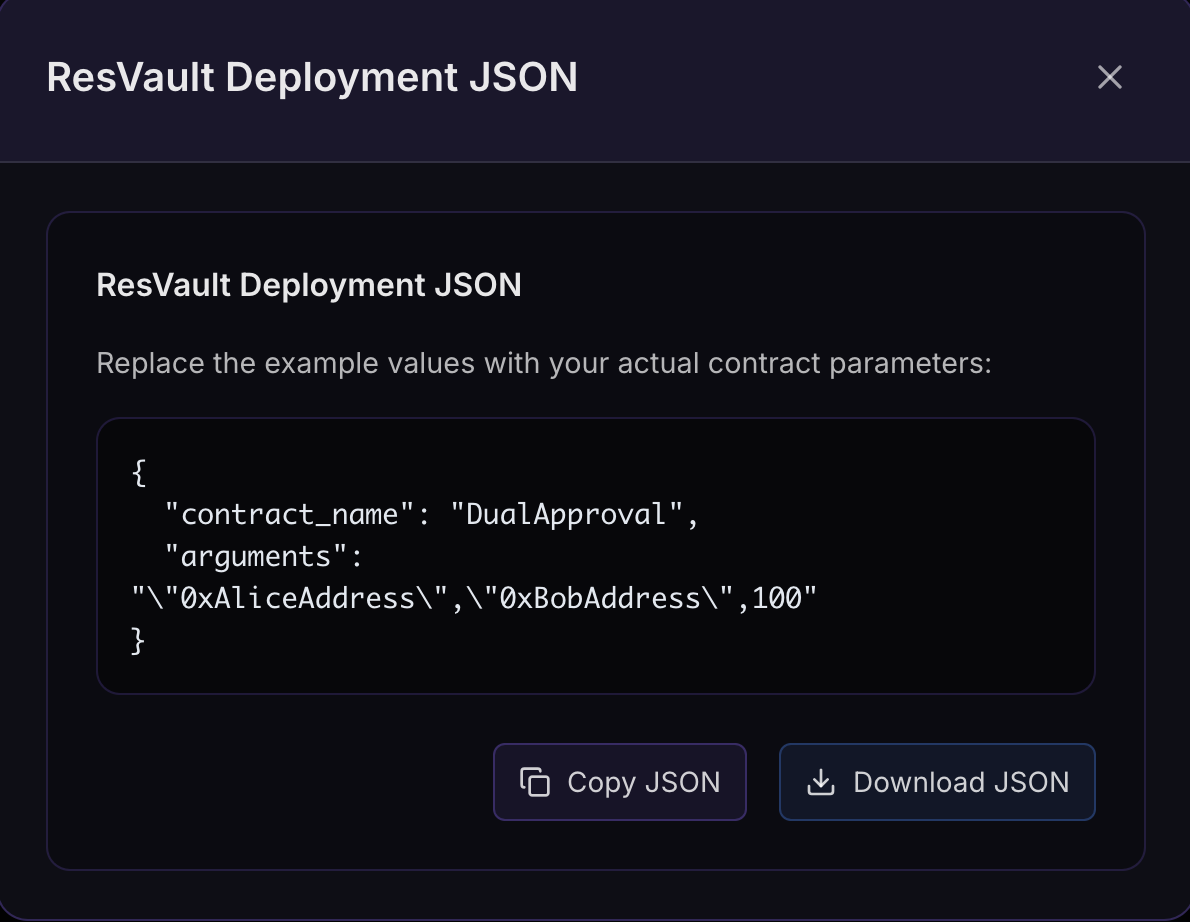Click the copy icon in Copy JSON
This screenshot has width=1190, height=922.
tap(535, 782)
